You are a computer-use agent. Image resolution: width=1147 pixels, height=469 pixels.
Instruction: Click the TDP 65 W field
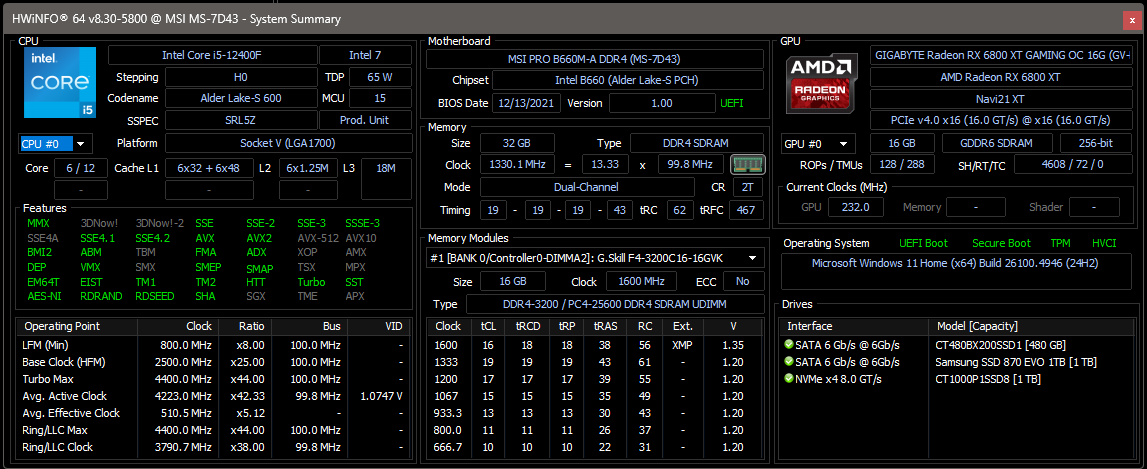pos(380,77)
